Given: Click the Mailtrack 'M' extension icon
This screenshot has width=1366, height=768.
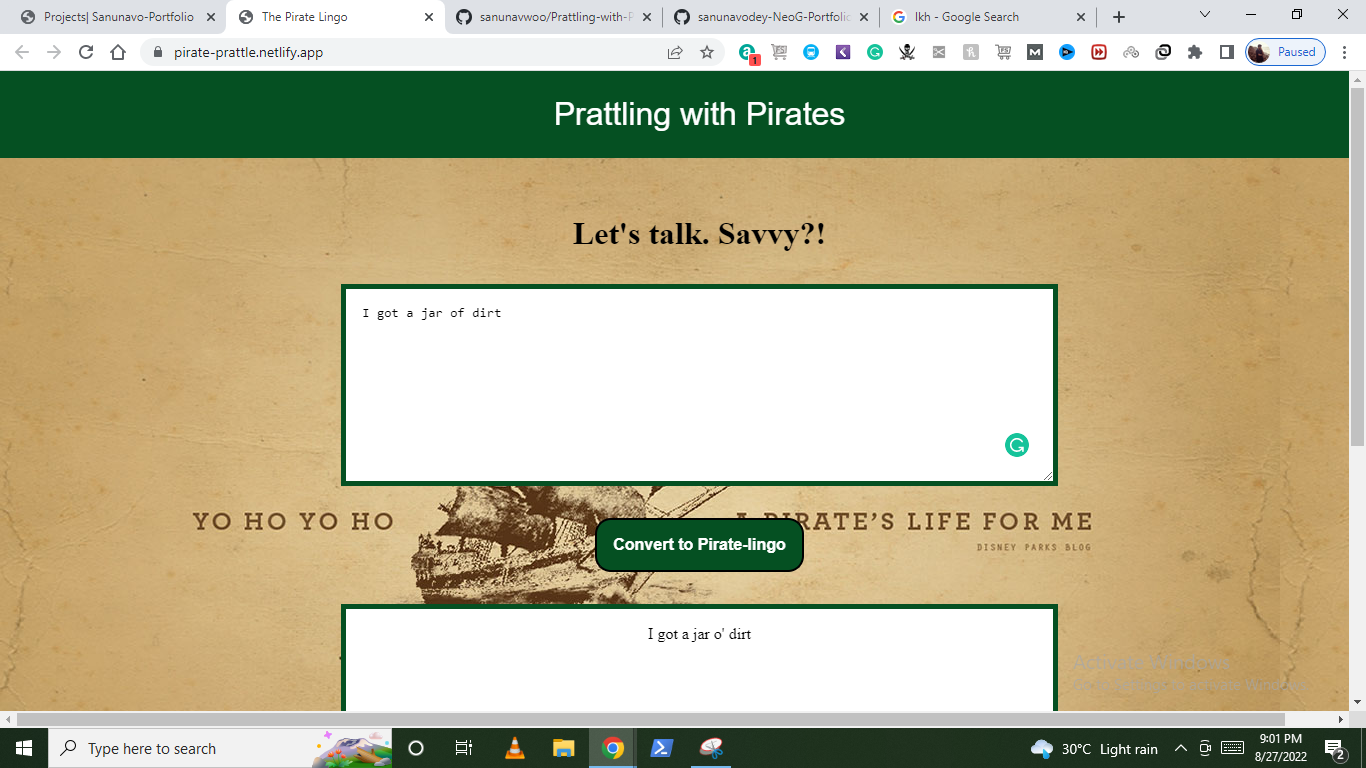Looking at the screenshot, I should pos(1035,51).
